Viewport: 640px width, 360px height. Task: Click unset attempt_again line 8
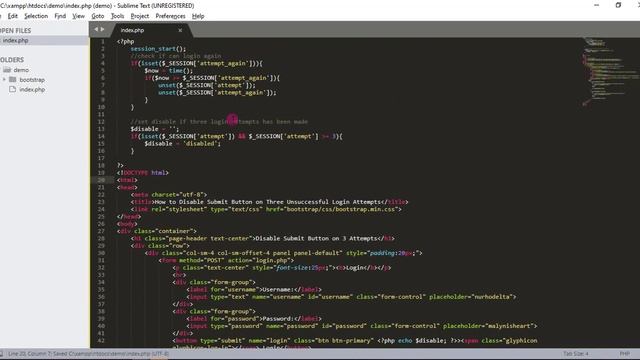click(x=217, y=93)
